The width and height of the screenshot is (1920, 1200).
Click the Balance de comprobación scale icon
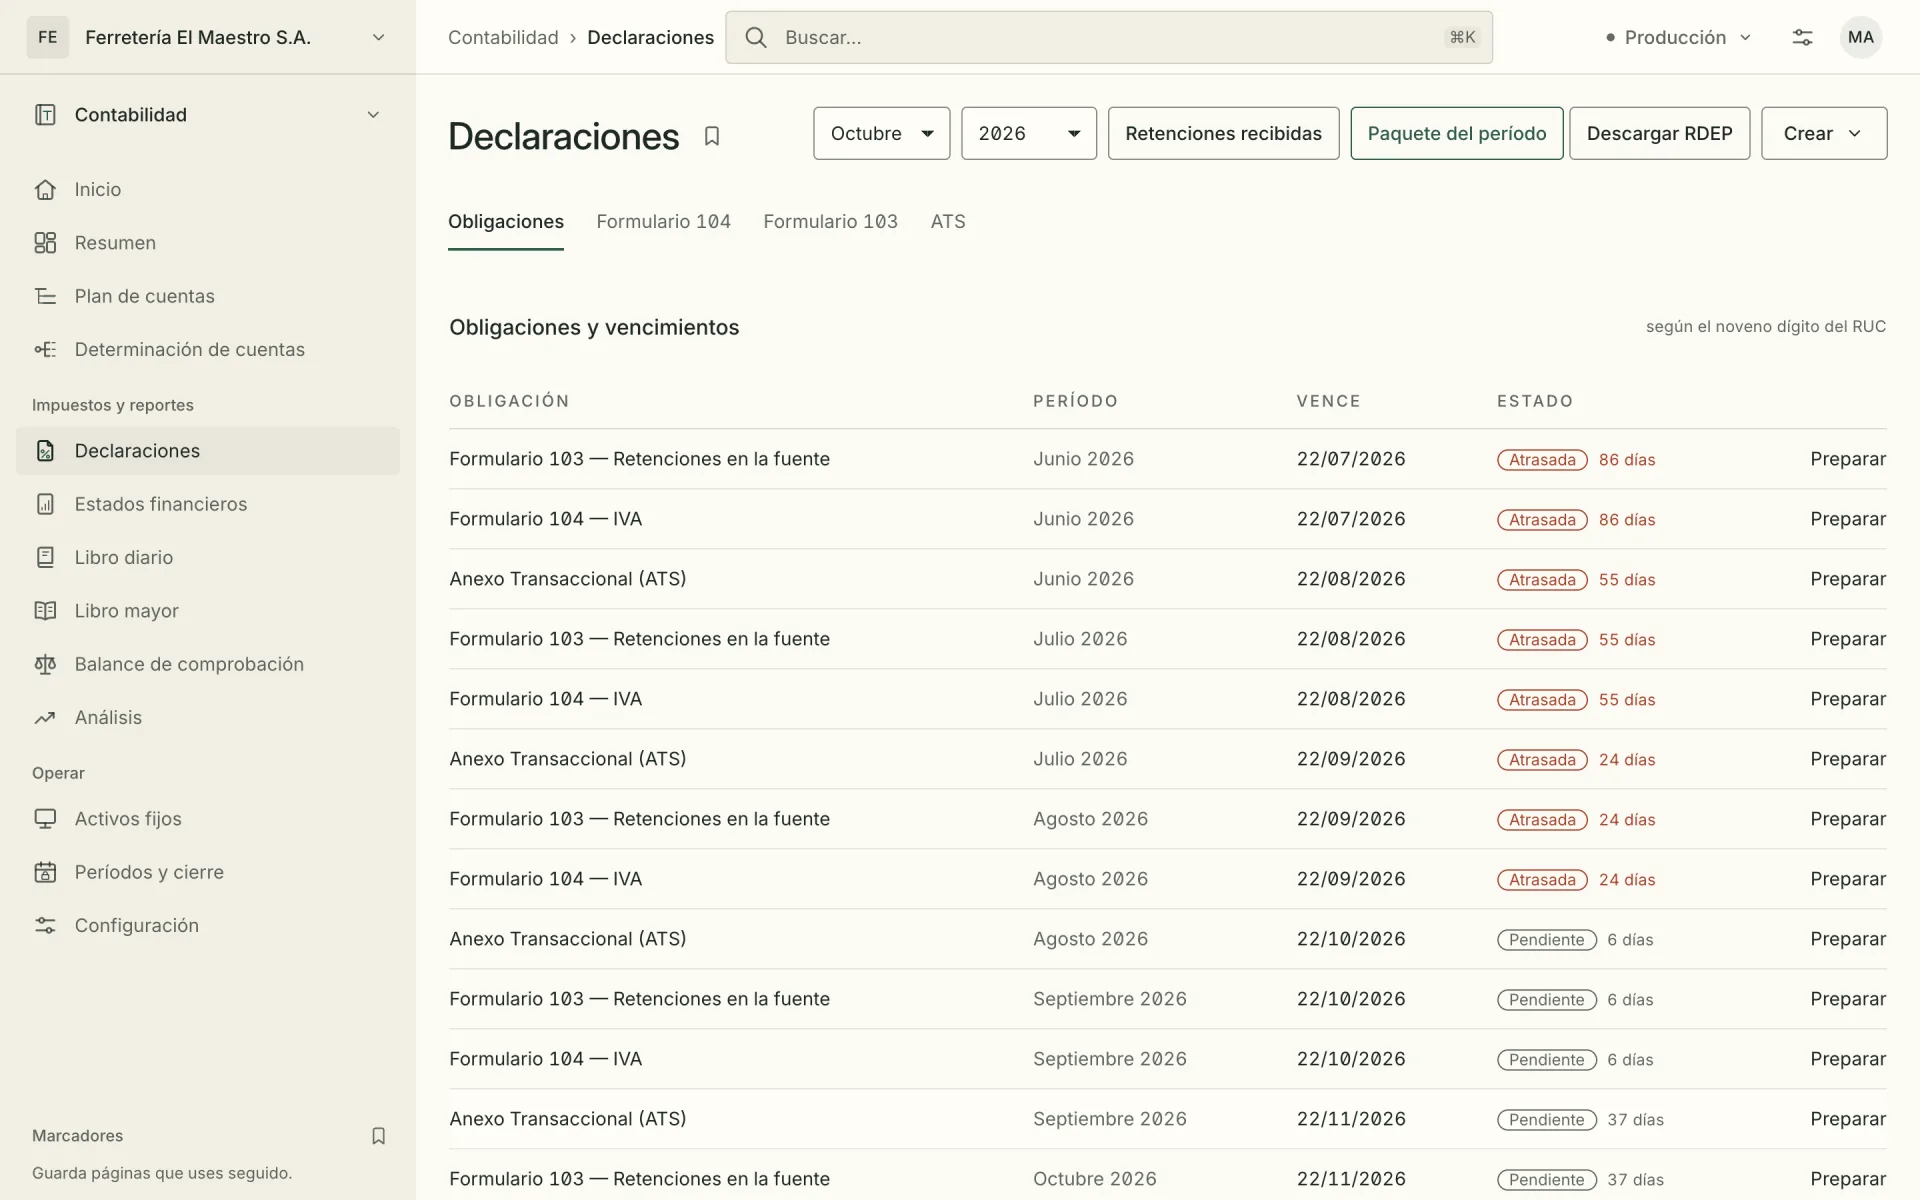coord(45,664)
